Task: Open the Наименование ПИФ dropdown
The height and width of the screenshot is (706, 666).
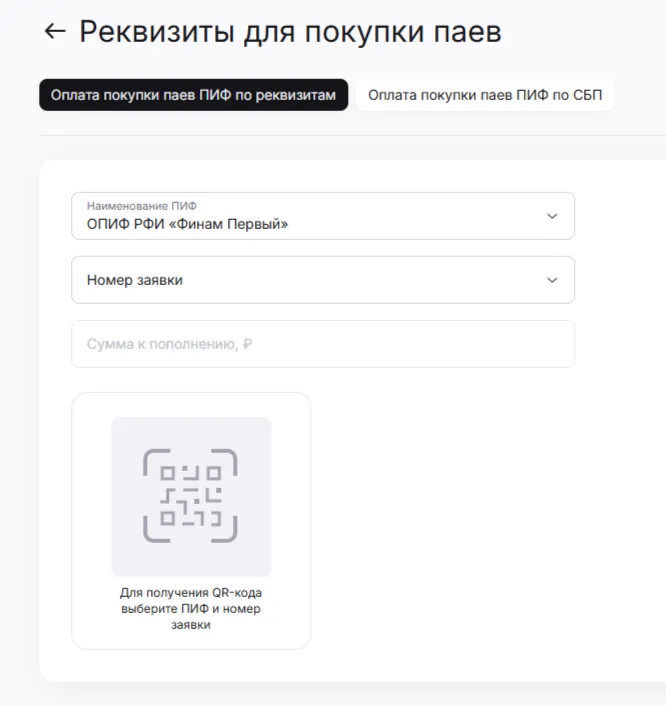Action: click(323, 216)
